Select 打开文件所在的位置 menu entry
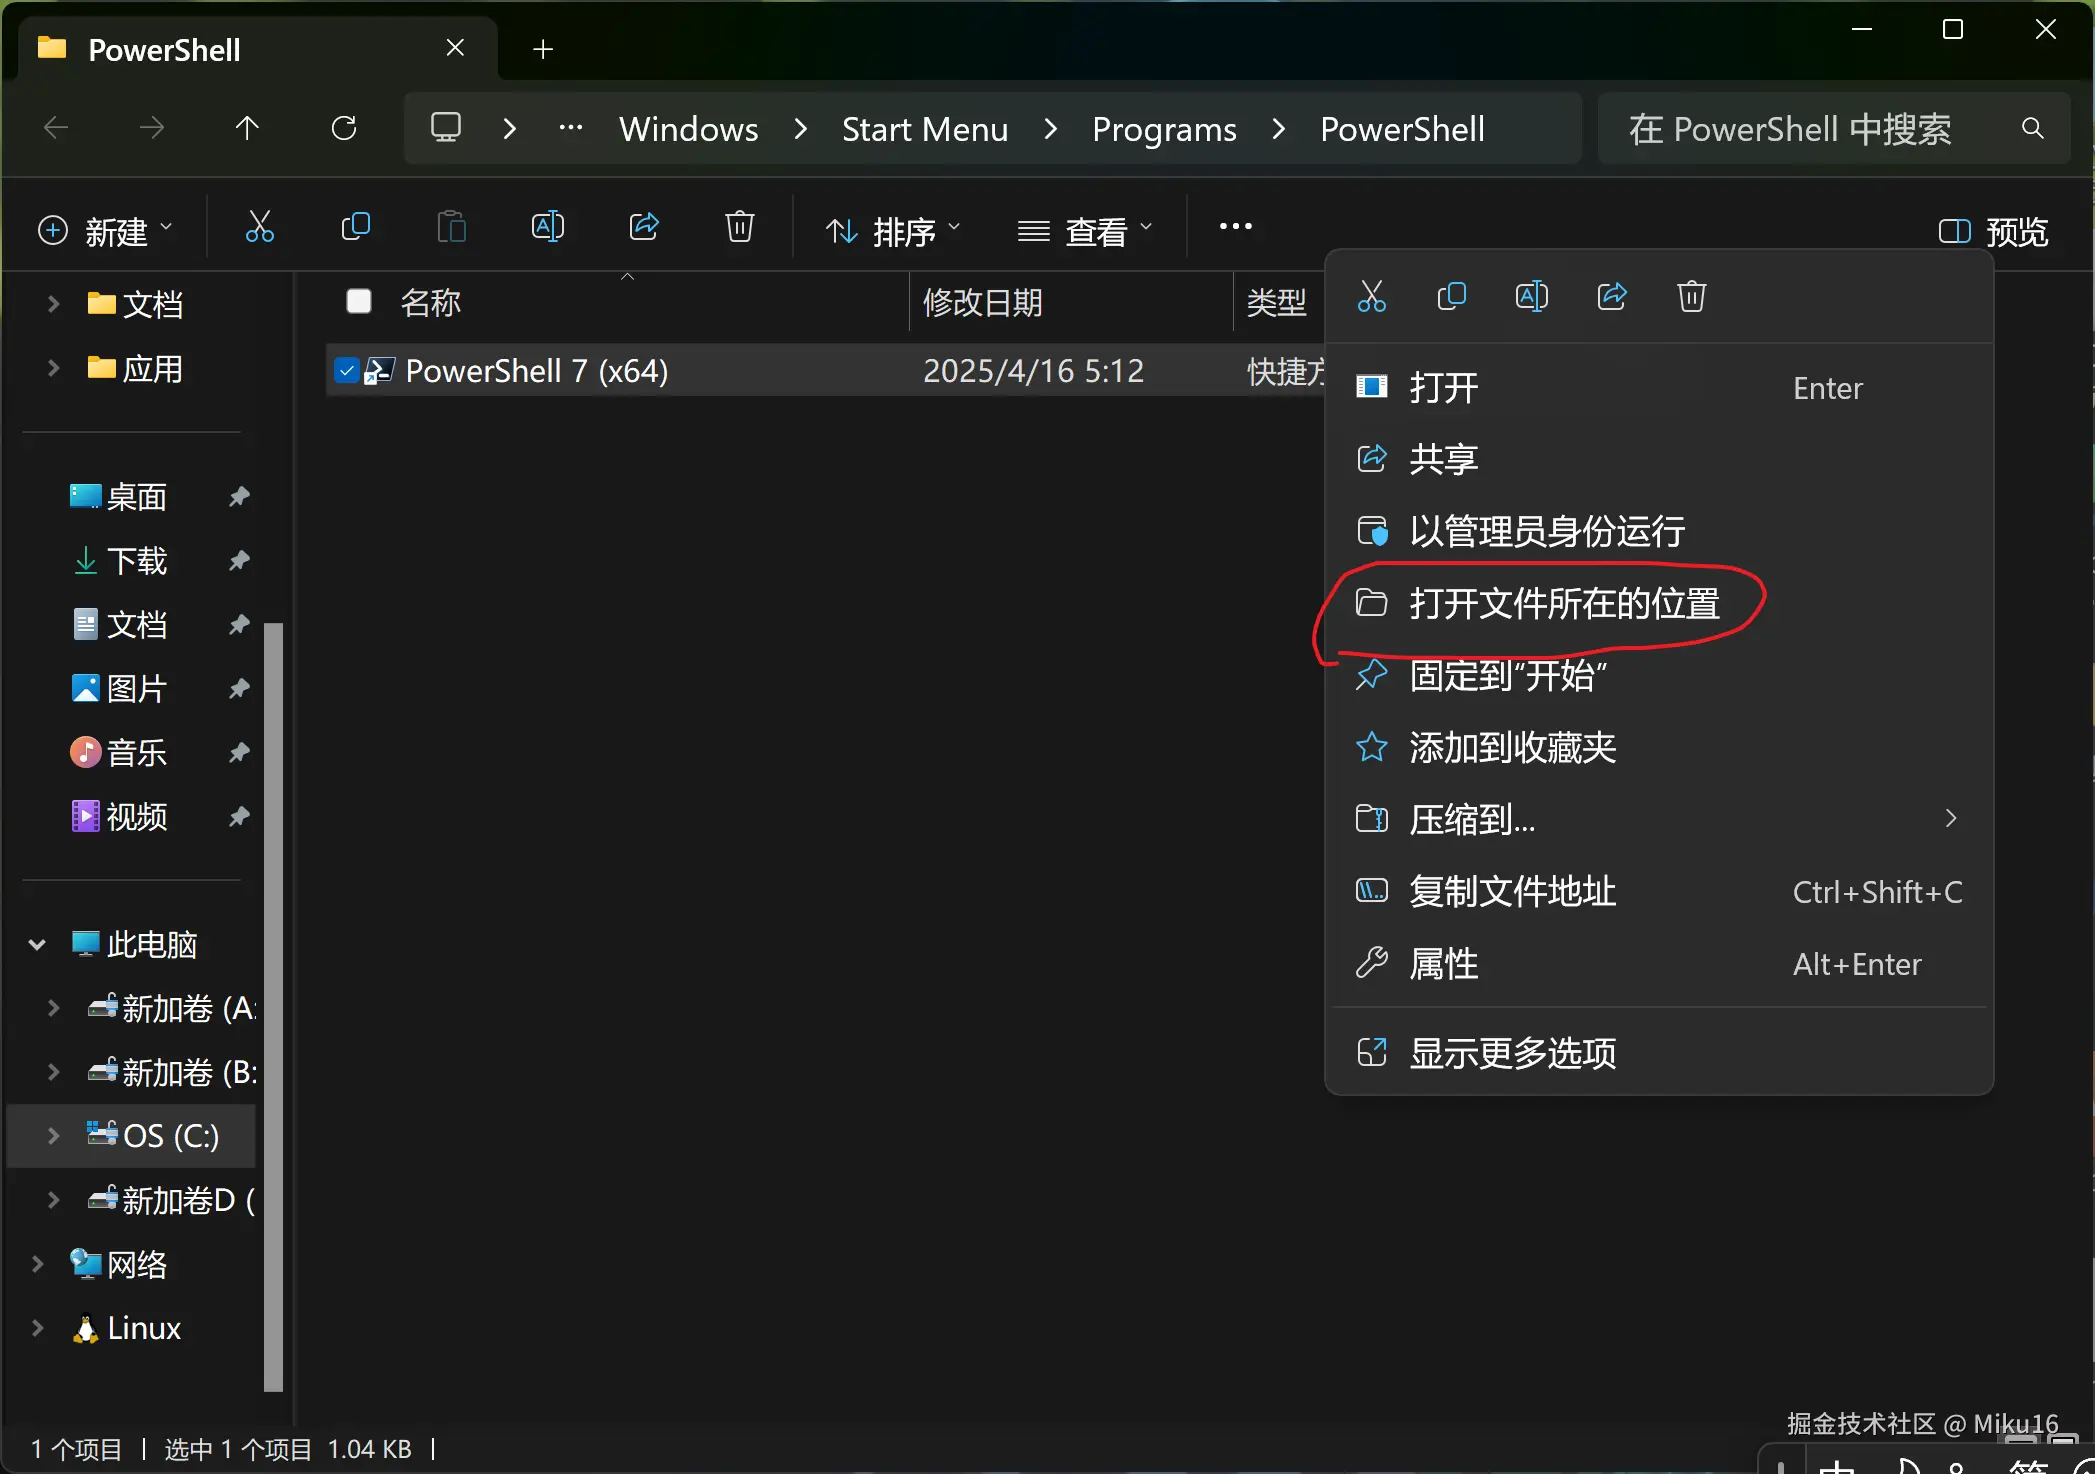This screenshot has height=1474, width=2095. [1563, 604]
